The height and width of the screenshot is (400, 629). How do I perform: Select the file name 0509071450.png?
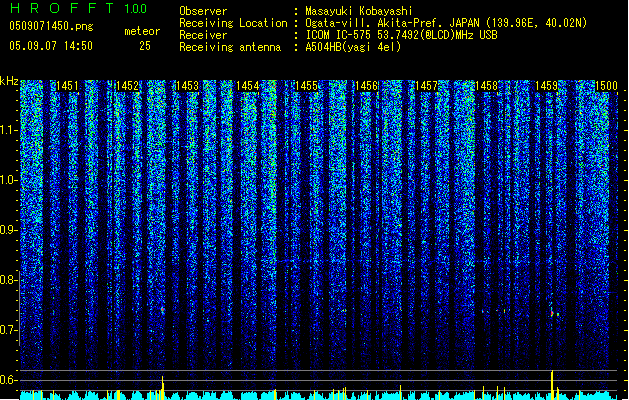pos(51,26)
